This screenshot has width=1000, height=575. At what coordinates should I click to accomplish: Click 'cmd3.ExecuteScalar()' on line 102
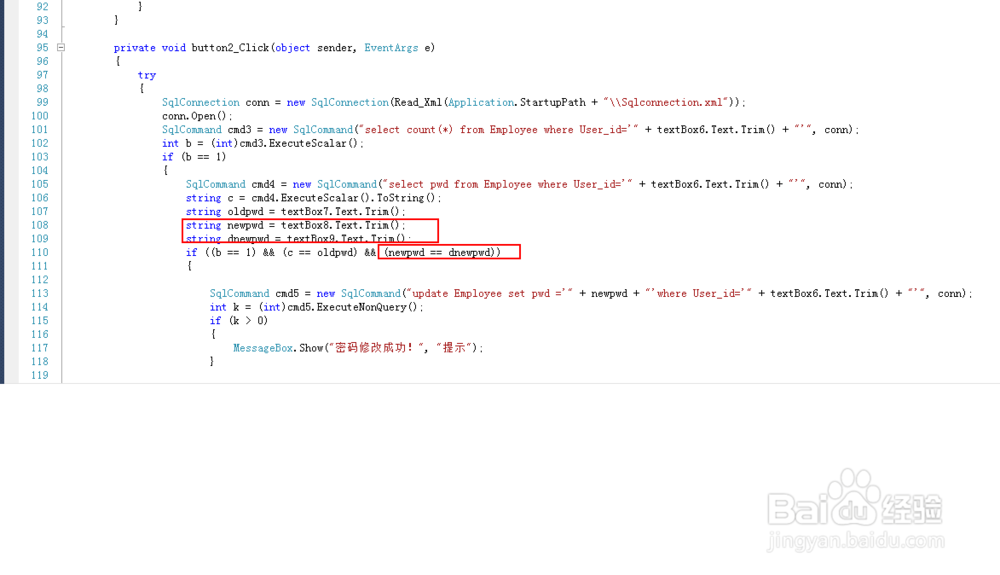coord(300,143)
